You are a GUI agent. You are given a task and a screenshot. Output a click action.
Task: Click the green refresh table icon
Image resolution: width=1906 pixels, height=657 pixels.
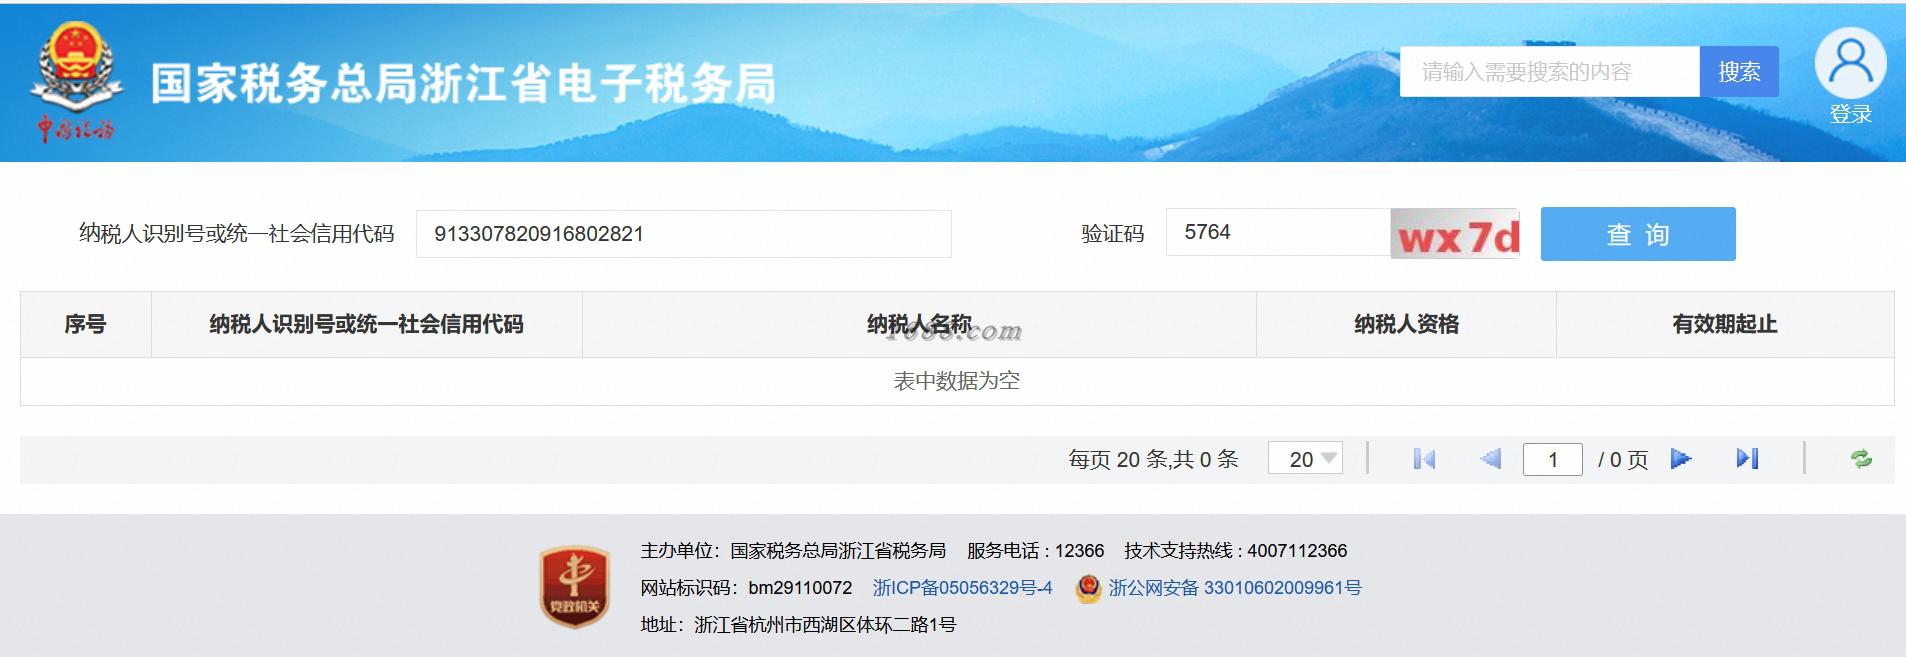coord(1861,459)
